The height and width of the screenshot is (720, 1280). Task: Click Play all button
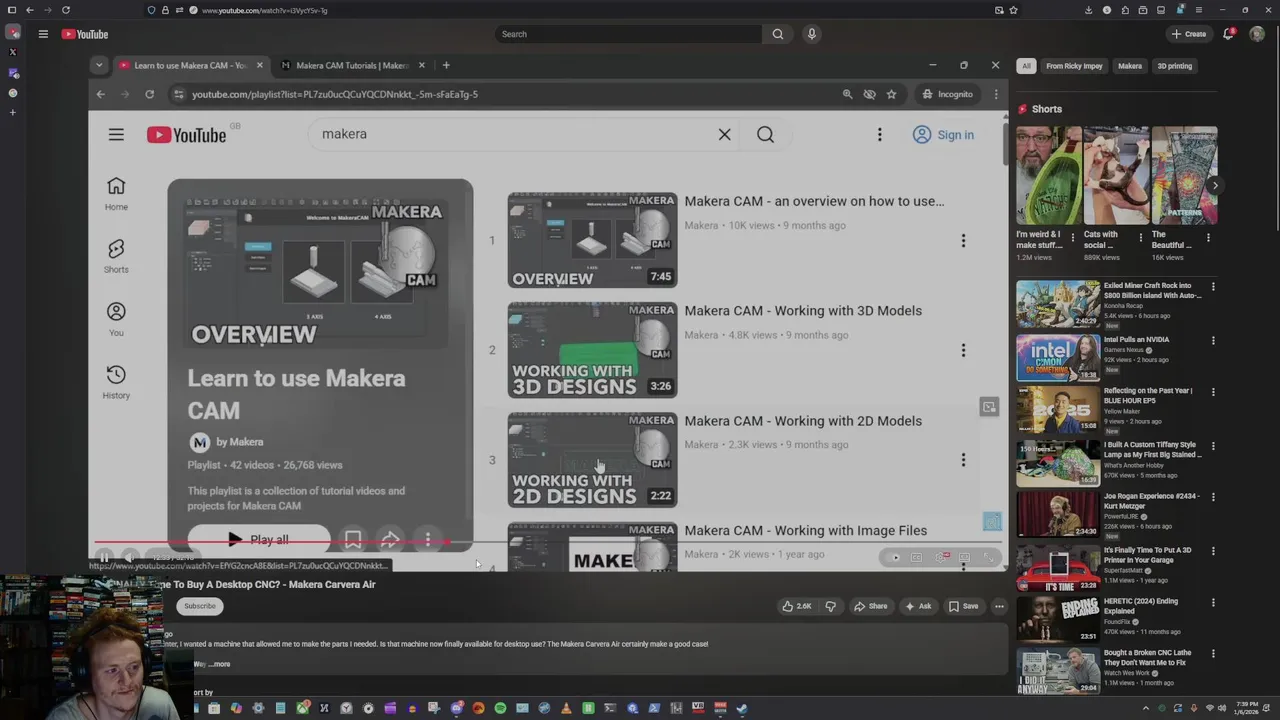(x=258, y=539)
